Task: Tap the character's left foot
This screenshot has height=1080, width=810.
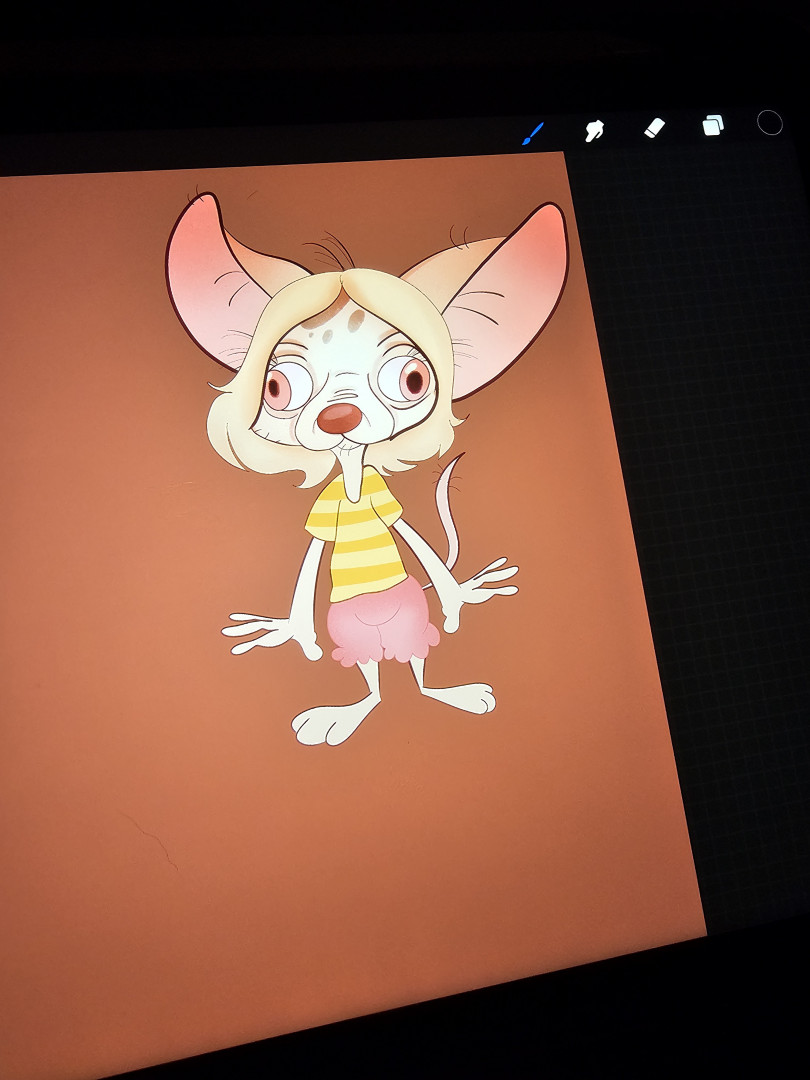Action: 325,722
